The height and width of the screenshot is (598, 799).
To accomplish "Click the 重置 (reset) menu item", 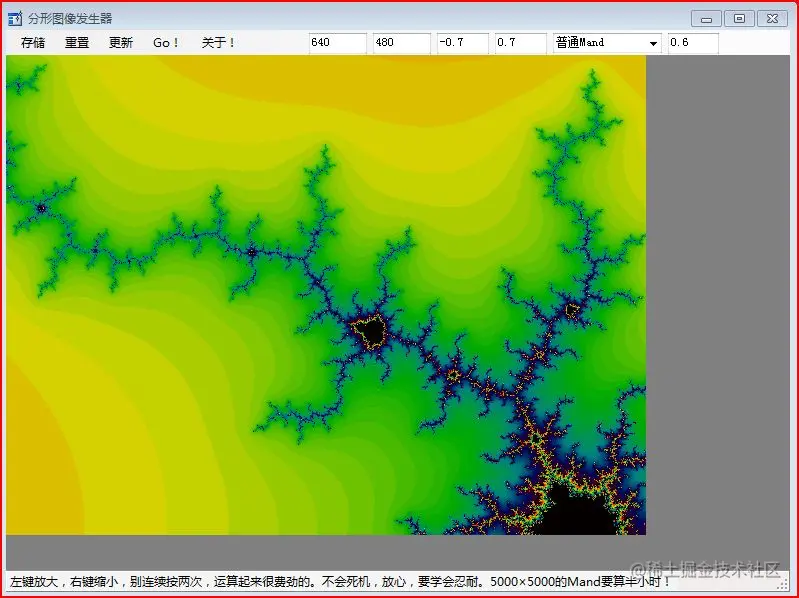I will point(77,43).
